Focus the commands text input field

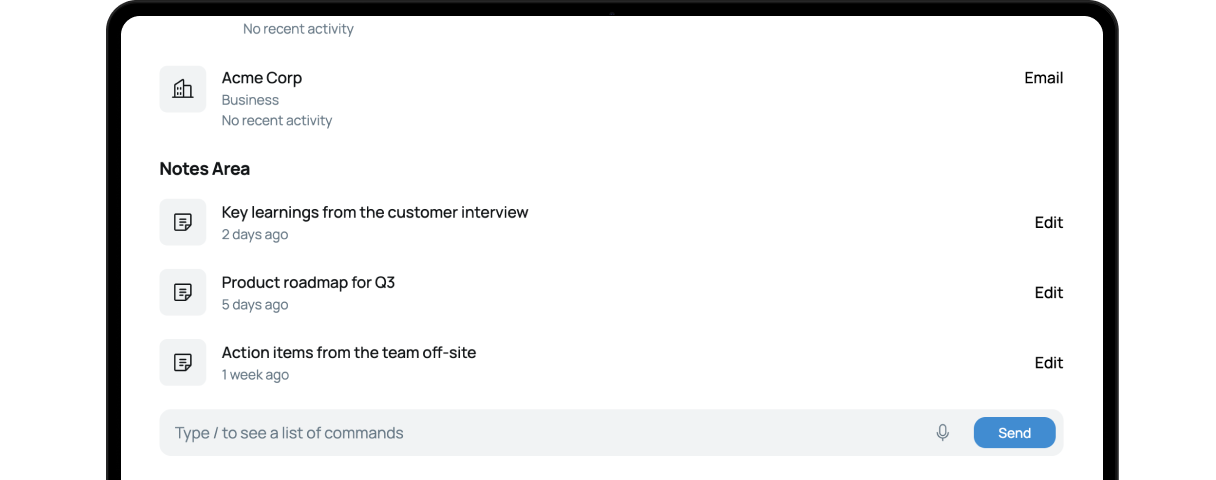[x=545, y=433]
